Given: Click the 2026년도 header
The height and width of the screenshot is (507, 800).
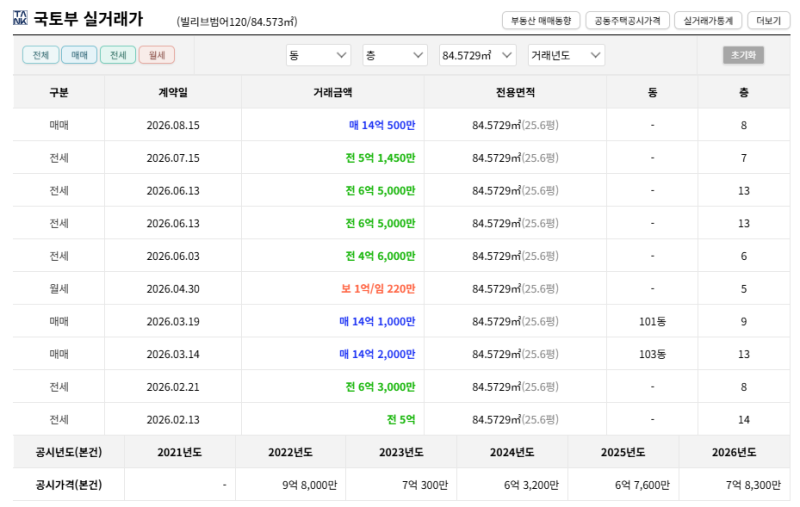Looking at the screenshot, I should 734,452.
